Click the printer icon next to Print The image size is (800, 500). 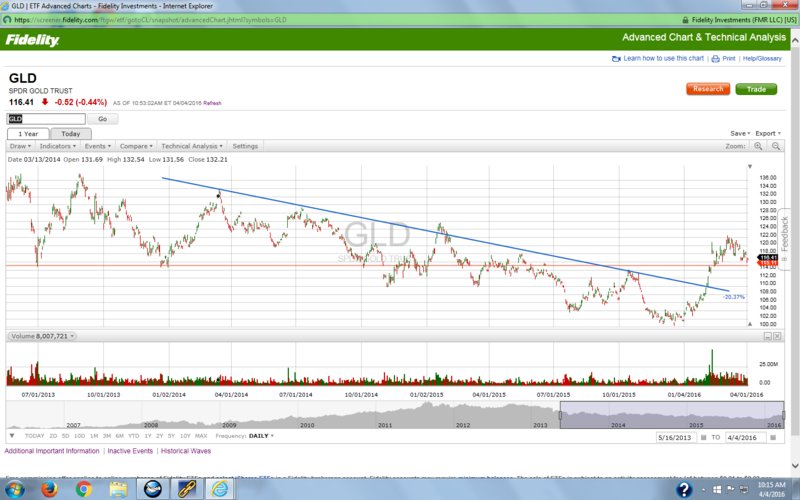pos(715,59)
